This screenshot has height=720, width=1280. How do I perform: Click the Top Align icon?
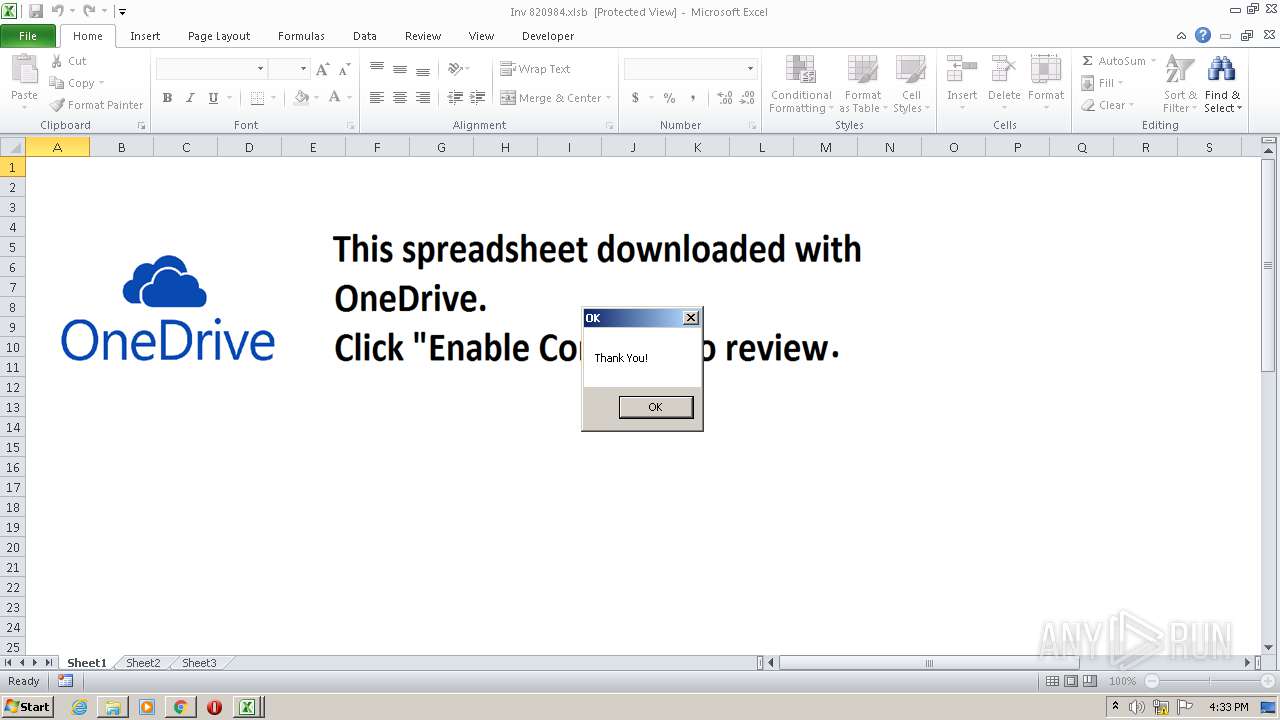[377, 69]
